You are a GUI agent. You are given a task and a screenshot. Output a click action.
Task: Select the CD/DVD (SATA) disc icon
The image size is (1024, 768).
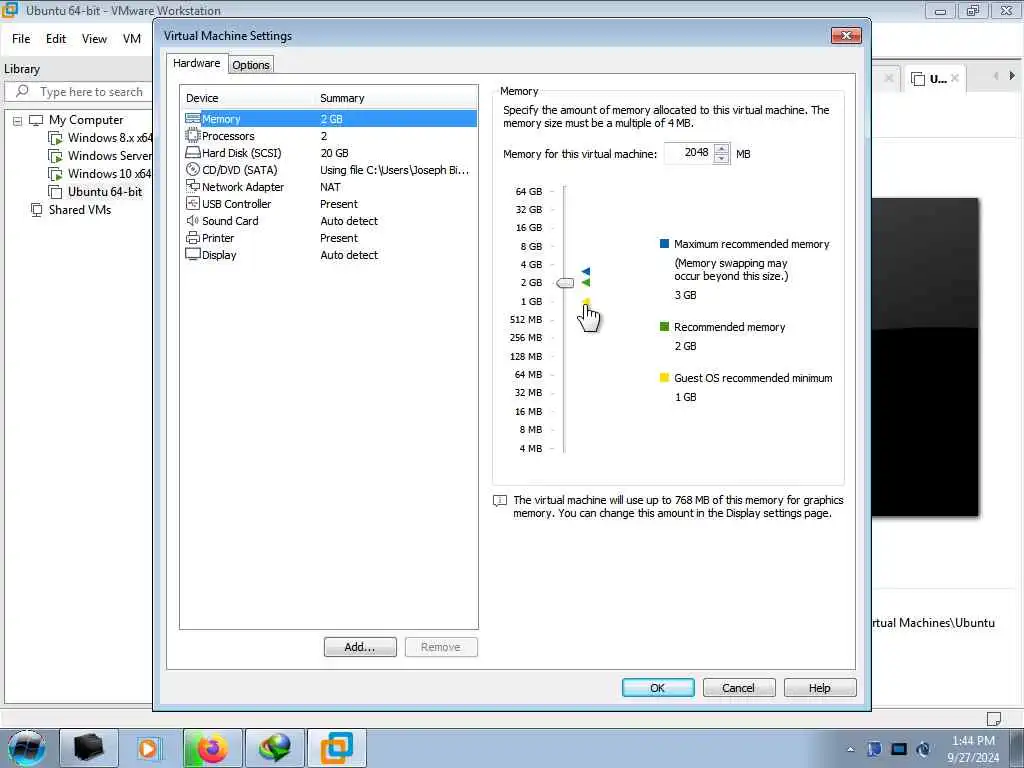tap(193, 170)
